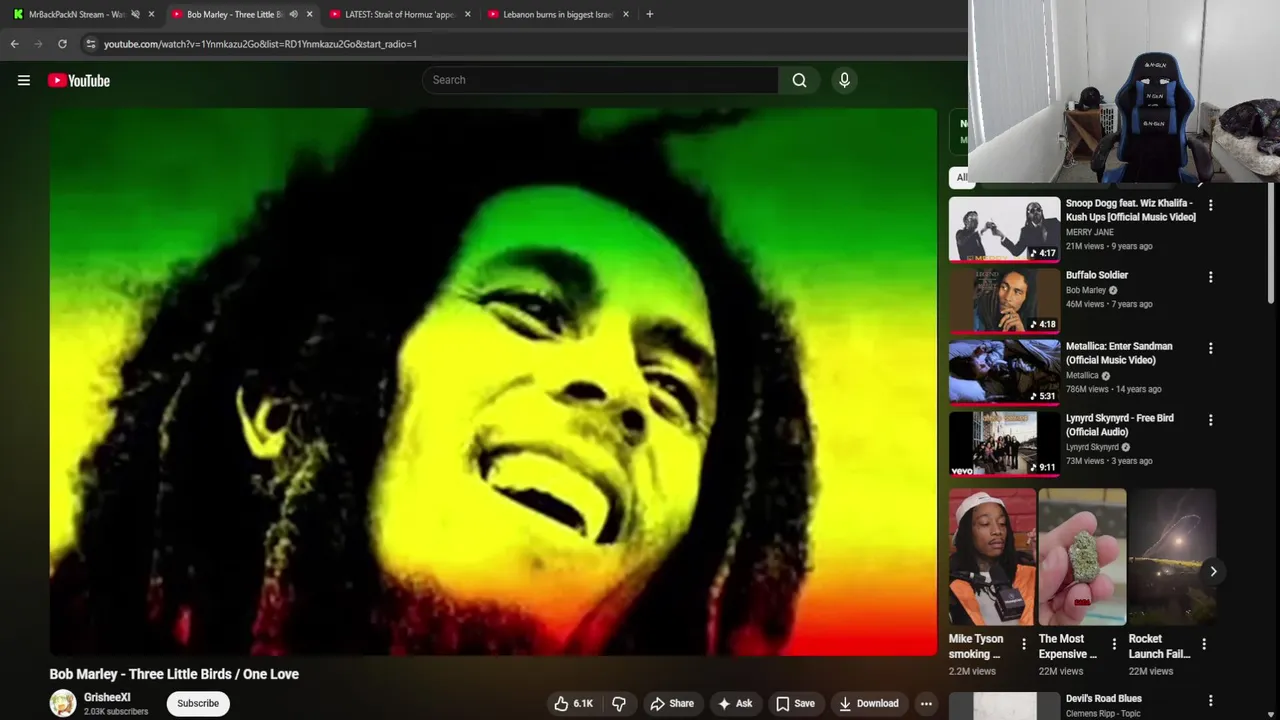This screenshot has height=720, width=1280.
Task: Open site information icon in address bar
Action: (x=90, y=44)
